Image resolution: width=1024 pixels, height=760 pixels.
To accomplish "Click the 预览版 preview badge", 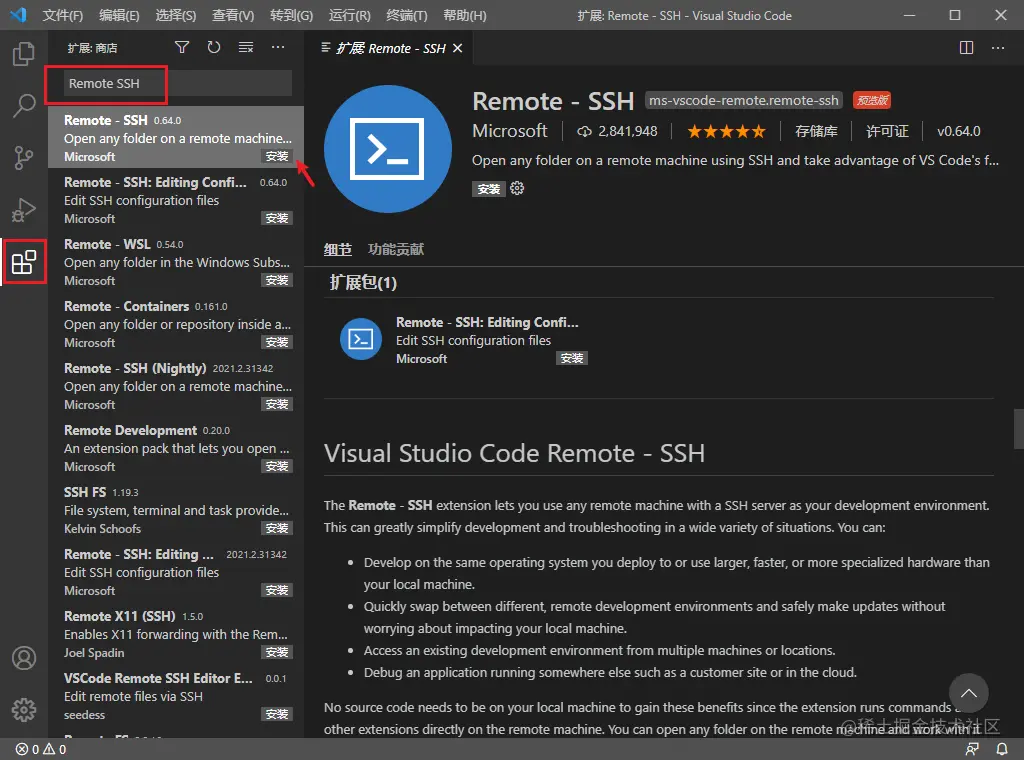I will [x=872, y=101].
